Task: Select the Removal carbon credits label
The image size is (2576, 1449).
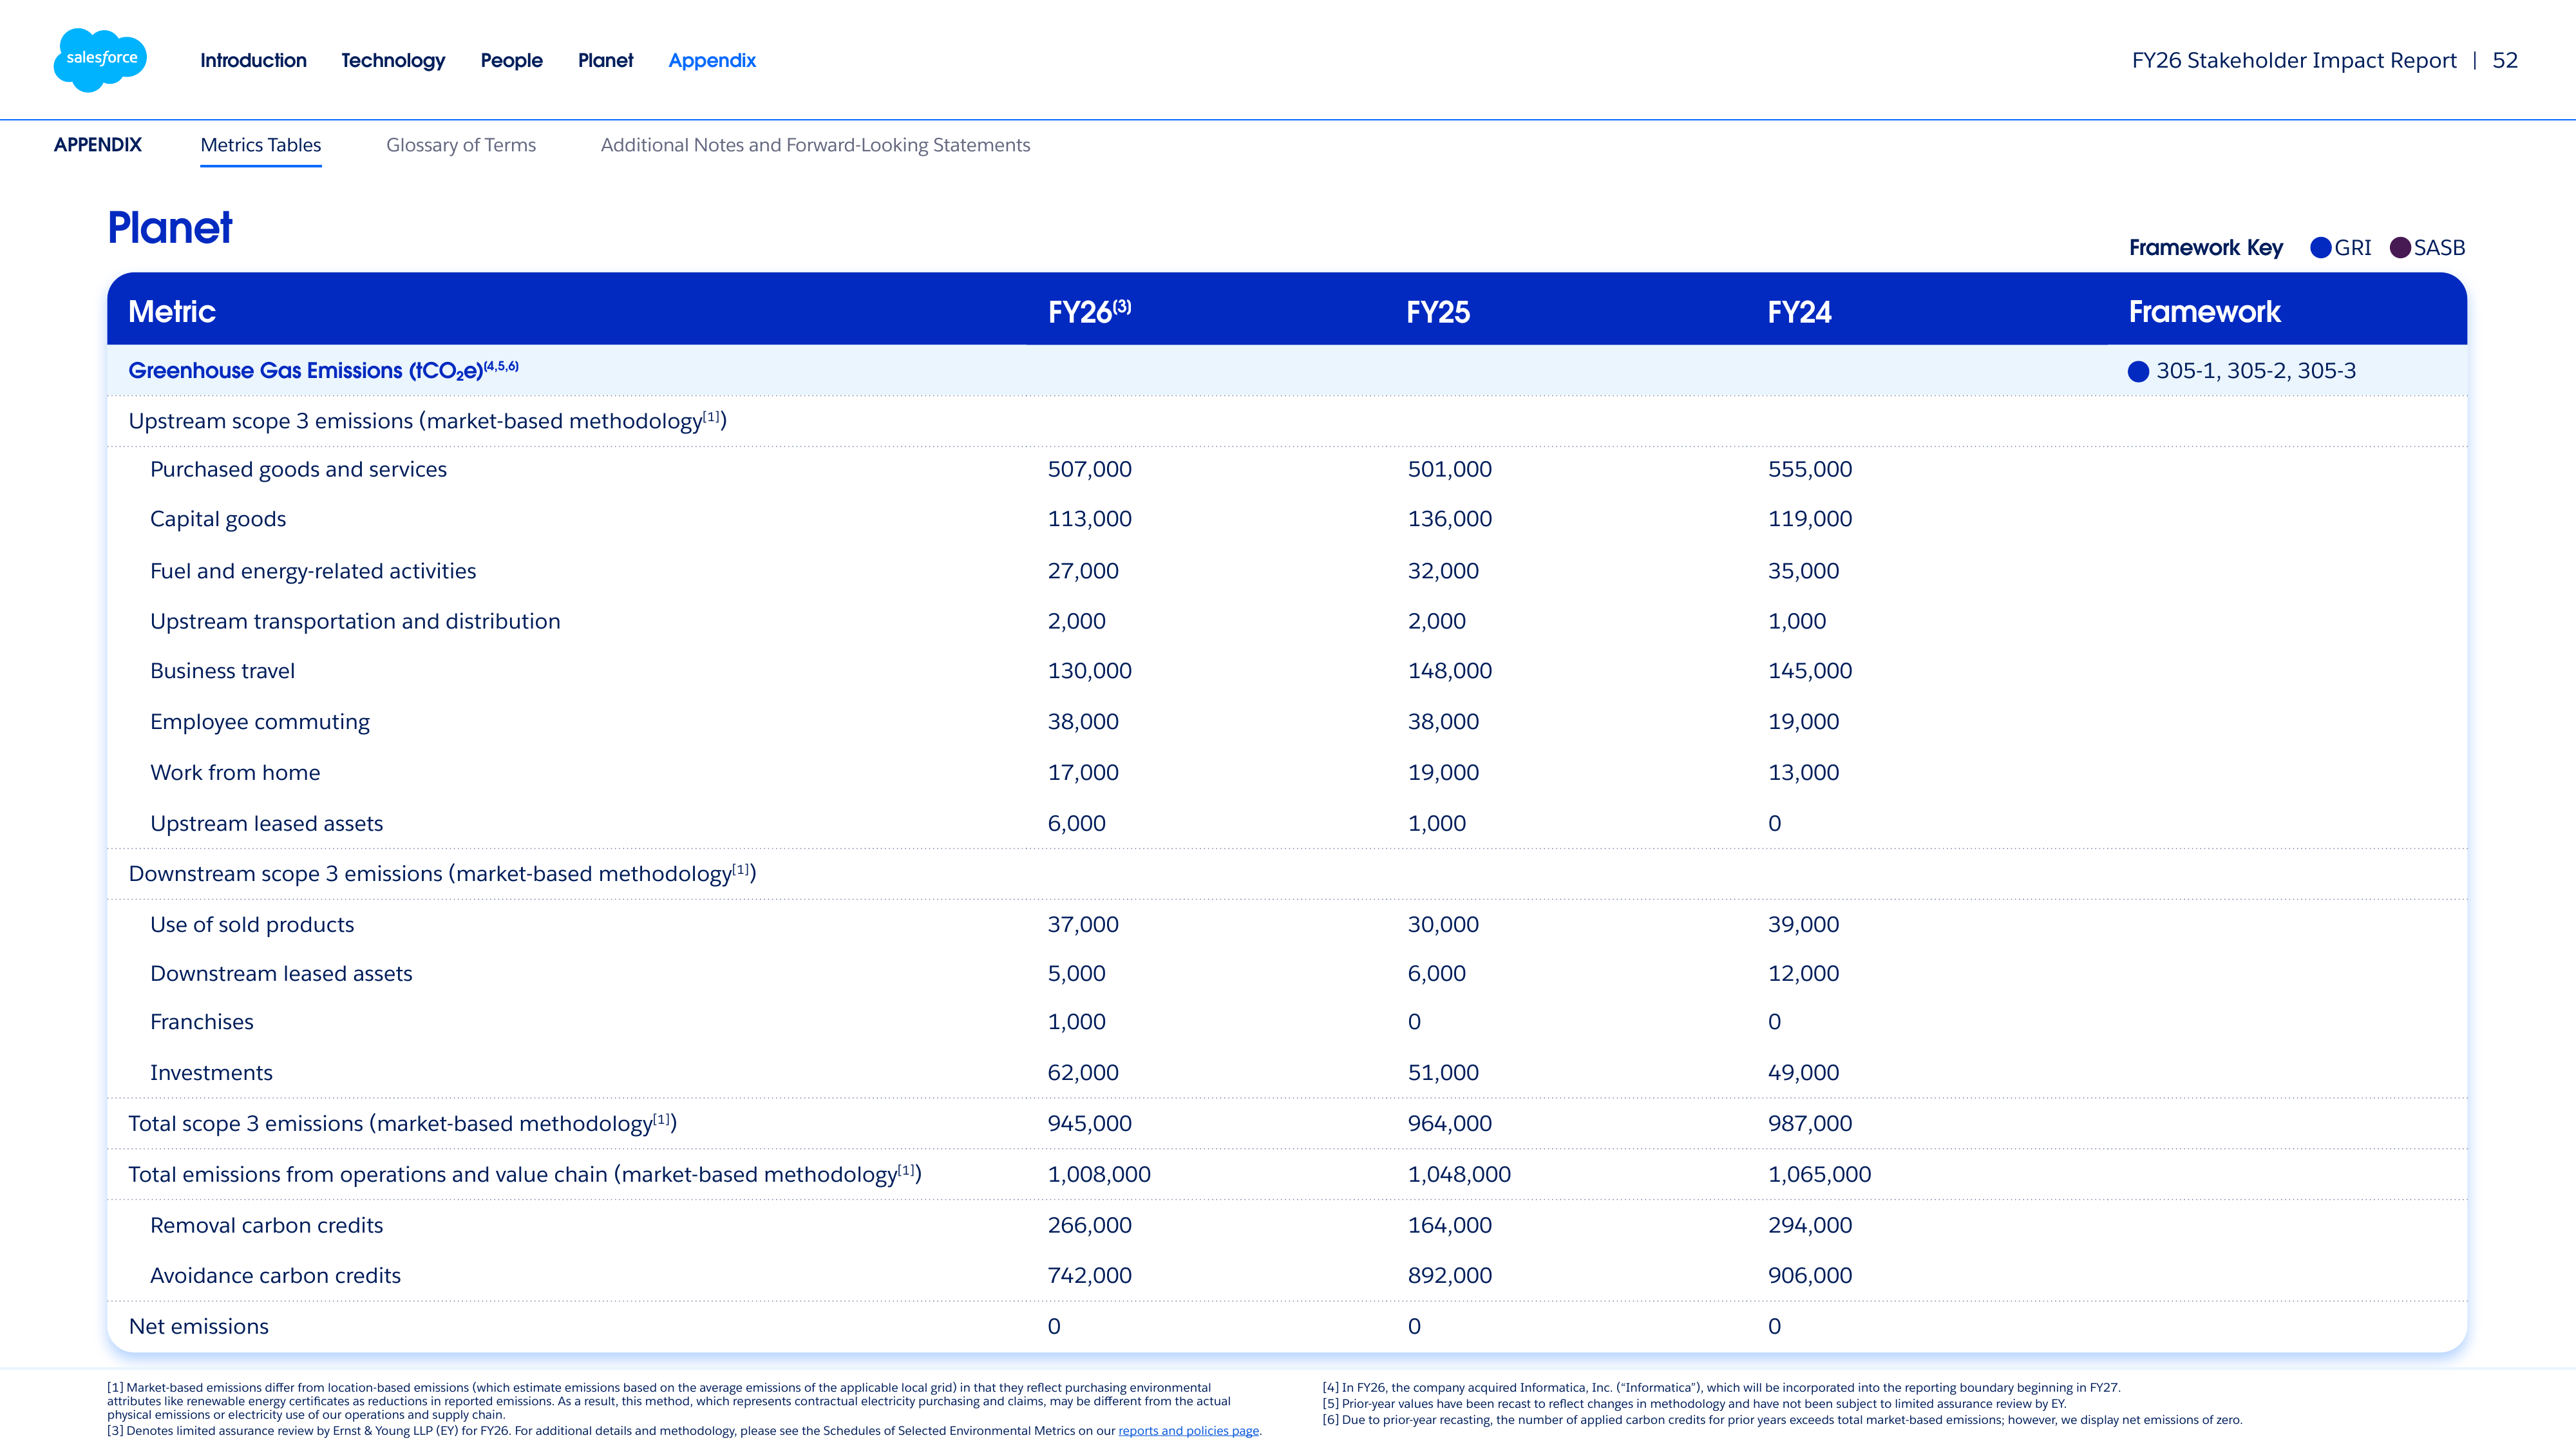Action: coord(266,1225)
